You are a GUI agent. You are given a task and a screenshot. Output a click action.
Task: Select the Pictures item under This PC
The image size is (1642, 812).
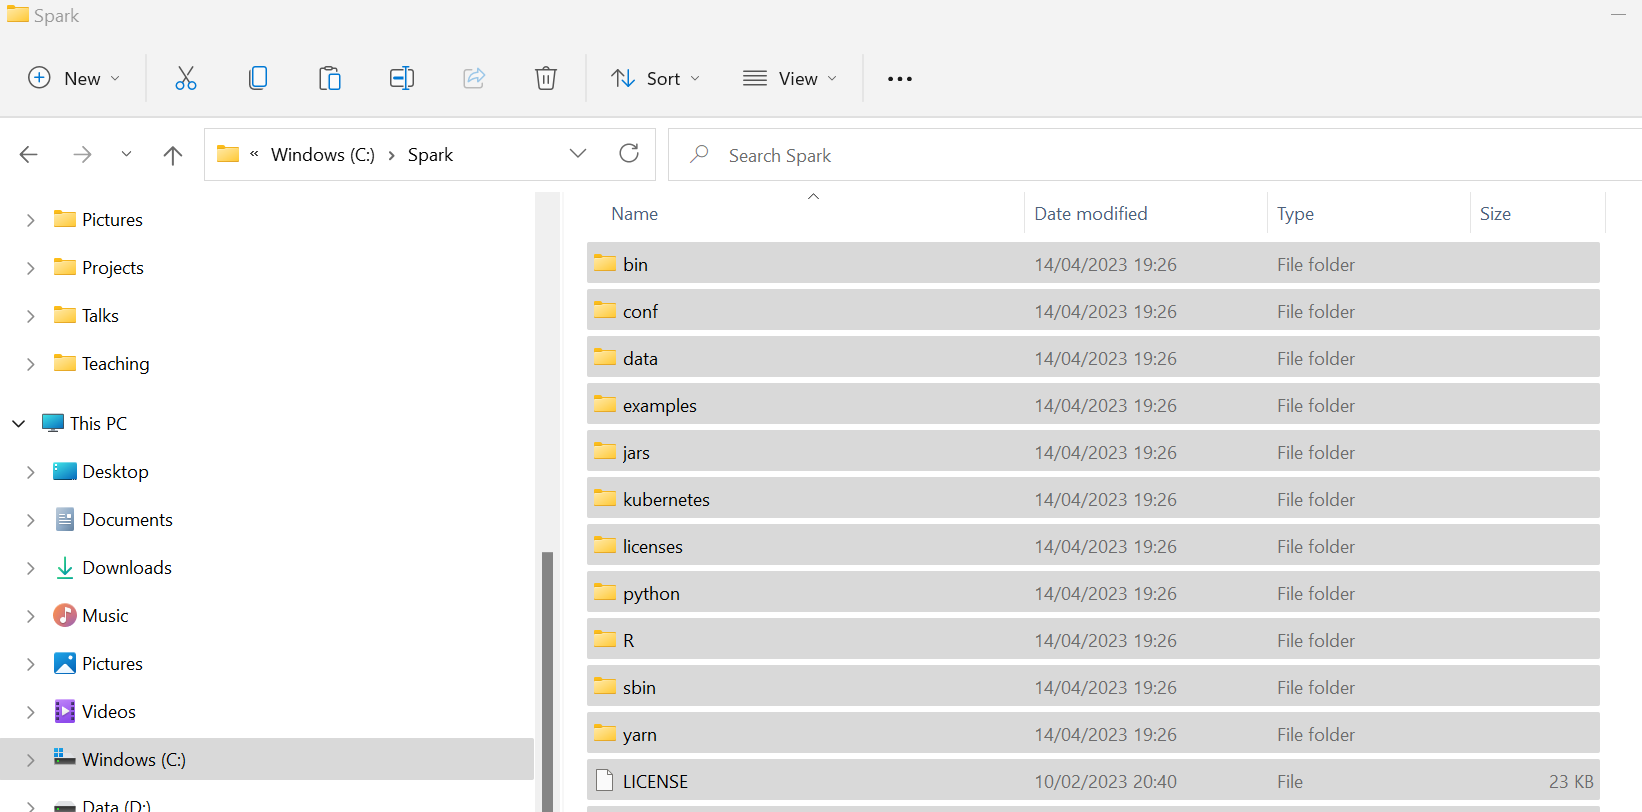tap(112, 664)
